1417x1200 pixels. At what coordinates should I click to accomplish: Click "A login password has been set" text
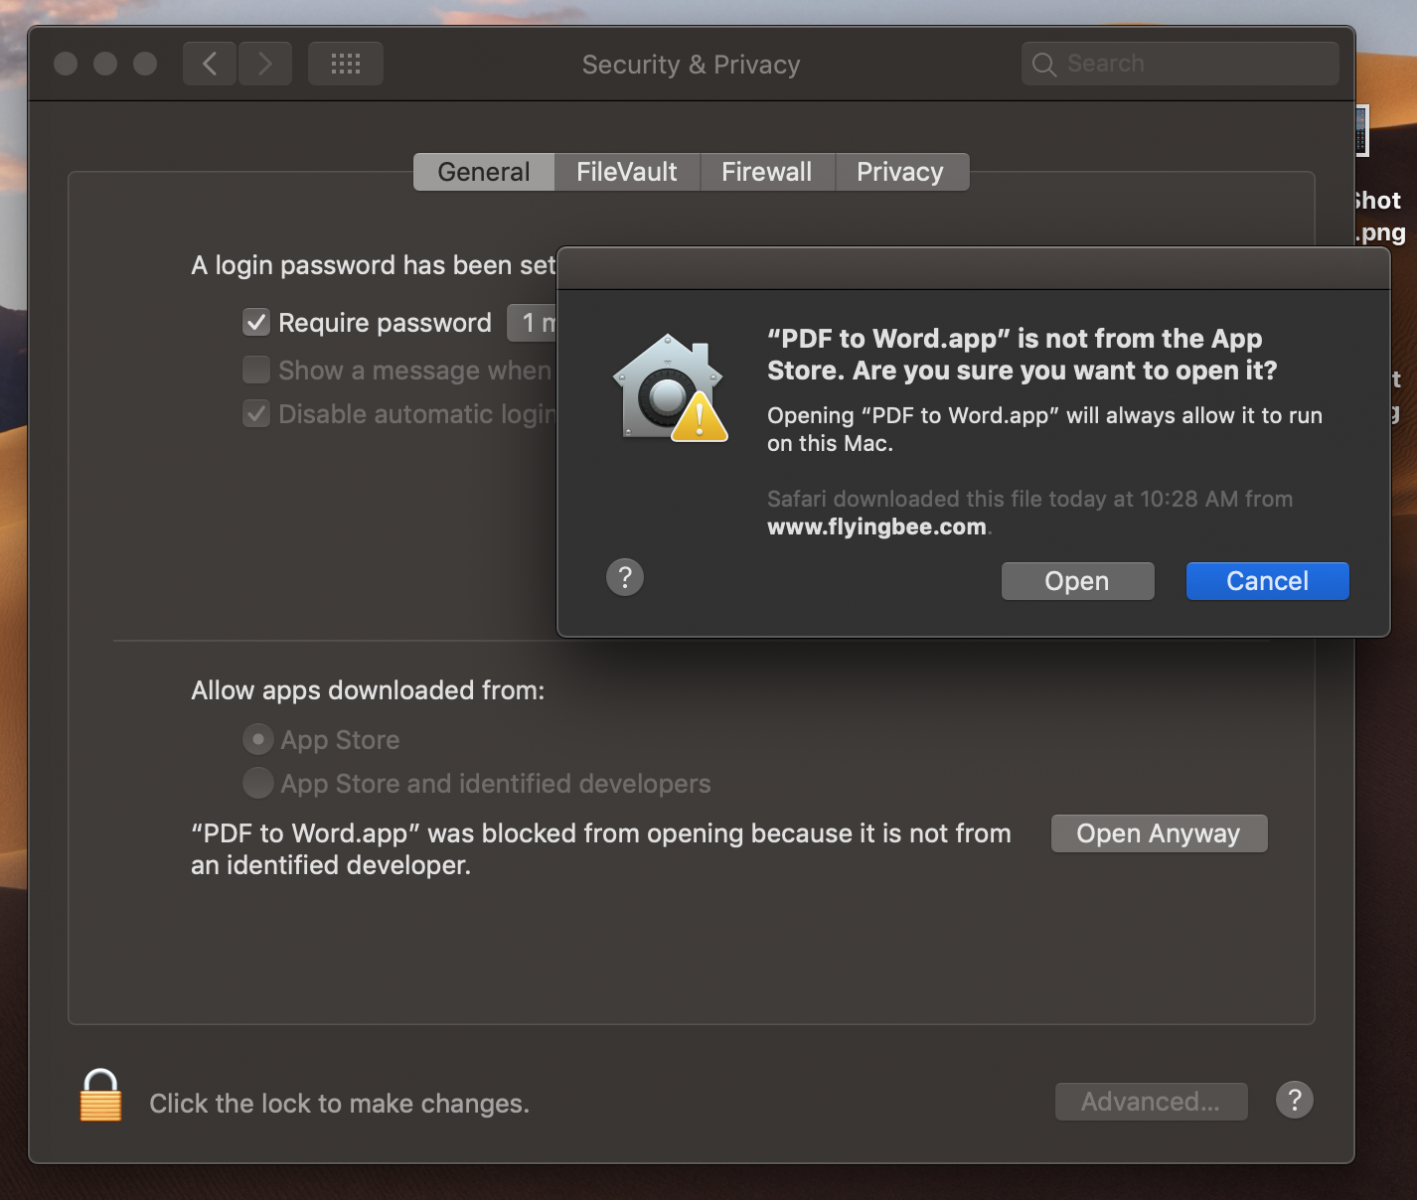click(373, 265)
